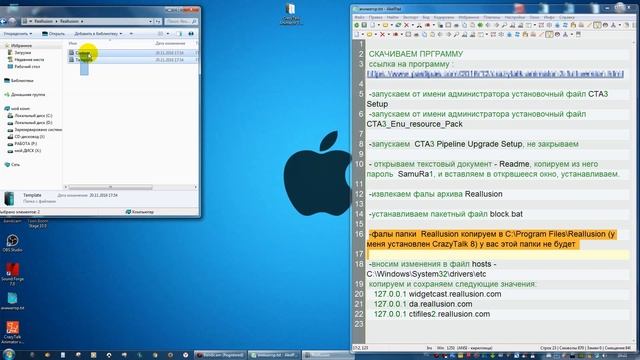Click the Explorer address bar path
640x360 pixels.
(84, 21)
